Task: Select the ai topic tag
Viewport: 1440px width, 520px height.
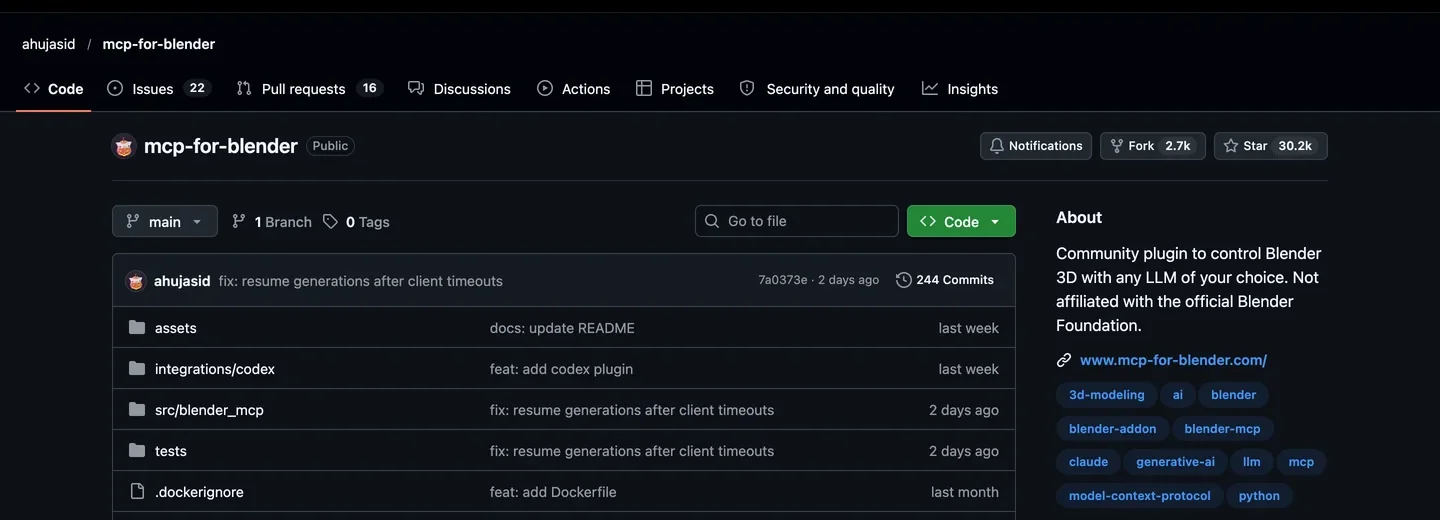Action: pyautogui.click(x=1178, y=395)
